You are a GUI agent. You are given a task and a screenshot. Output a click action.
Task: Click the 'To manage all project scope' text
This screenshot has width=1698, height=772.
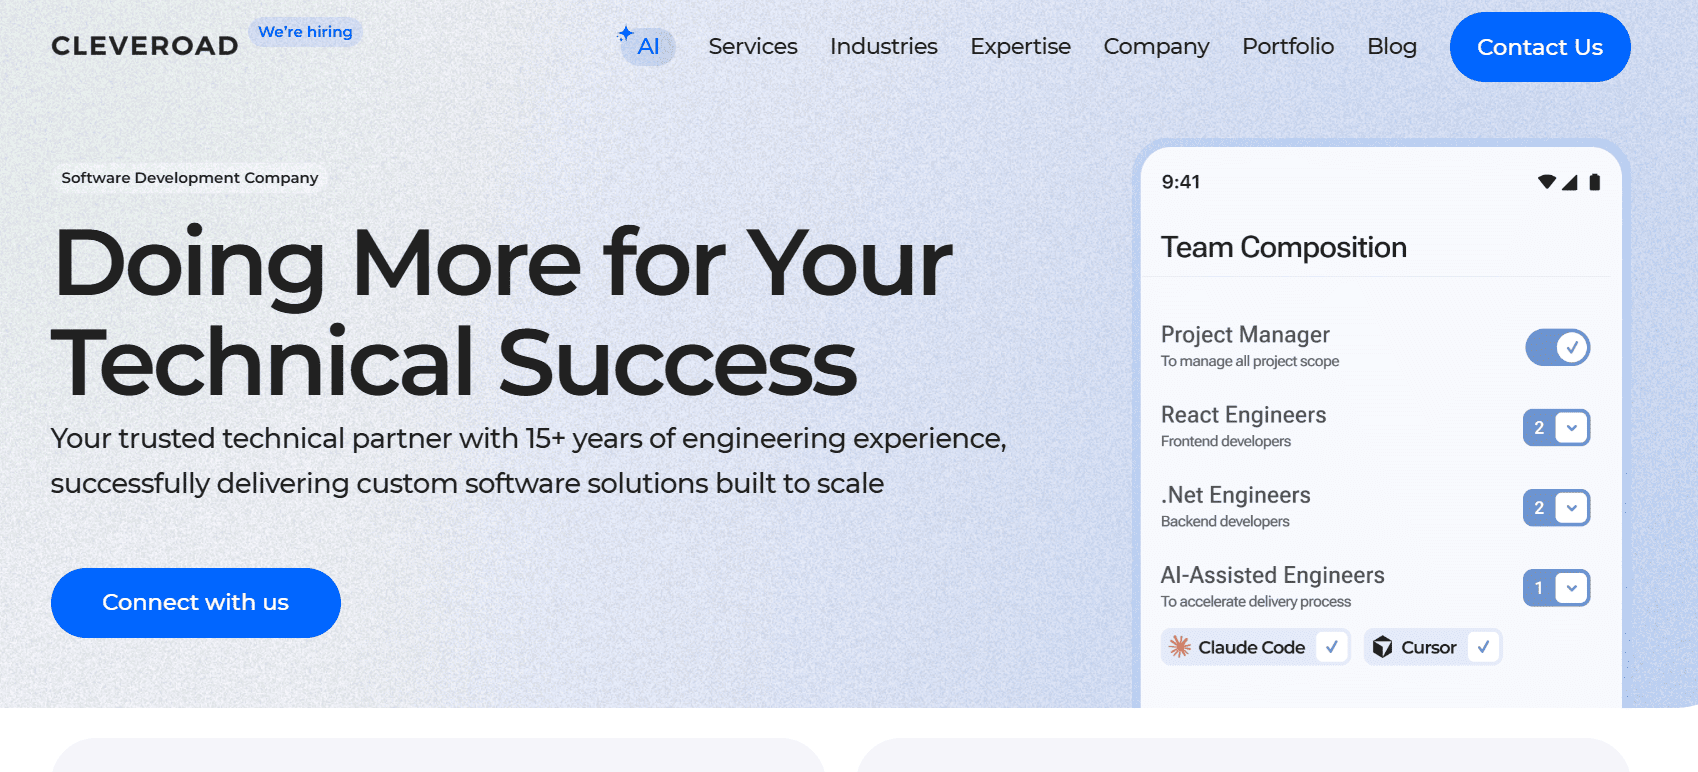[x=1250, y=361]
